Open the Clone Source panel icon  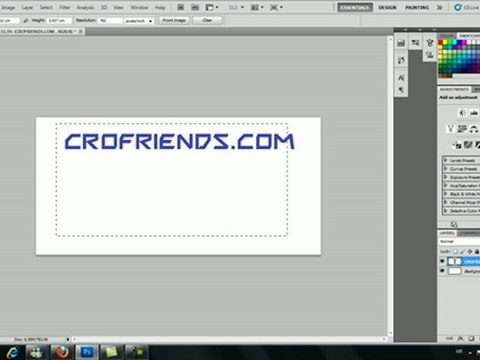click(x=430, y=55)
